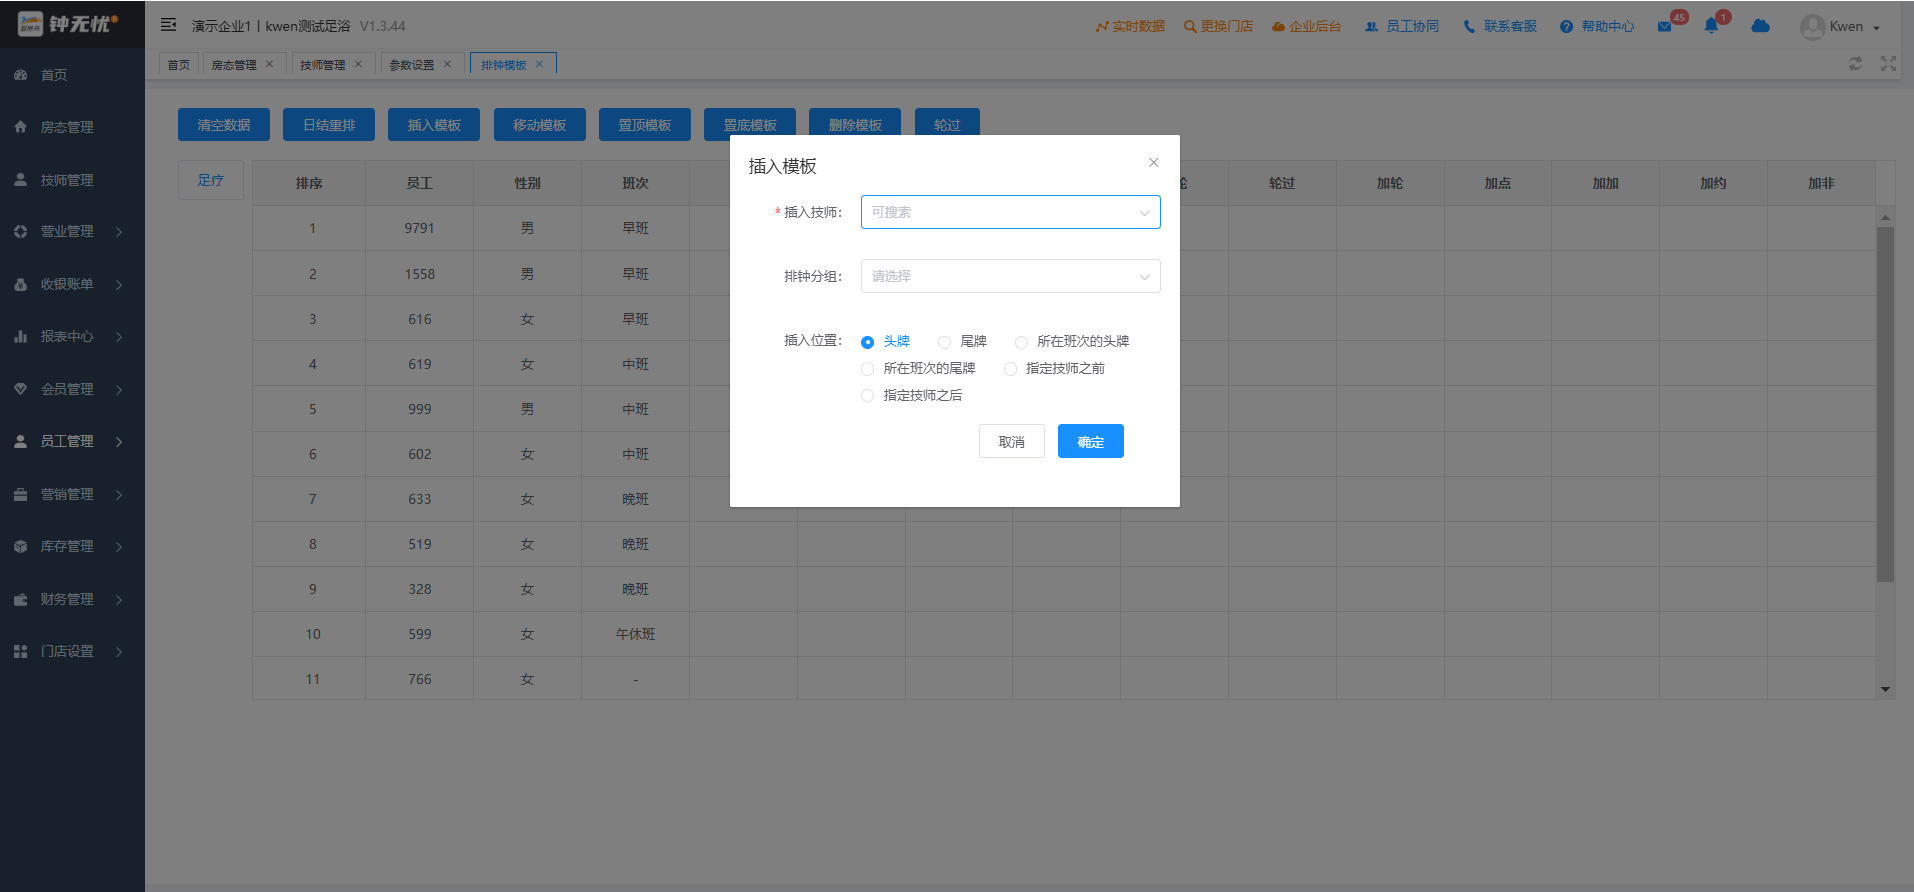The image size is (1914, 892).
Task: Switch to the 首页 tab
Action: pos(179,64)
